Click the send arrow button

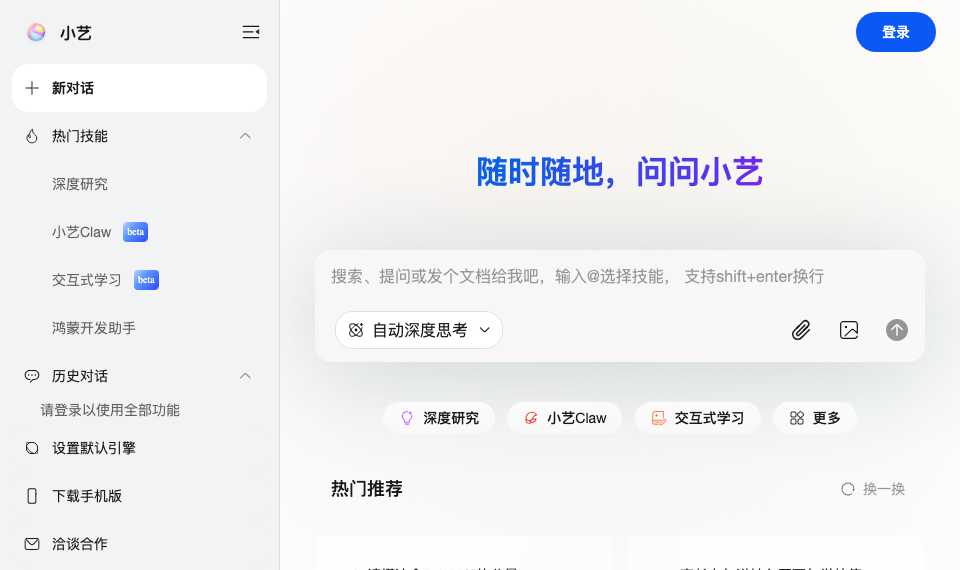[x=896, y=330]
